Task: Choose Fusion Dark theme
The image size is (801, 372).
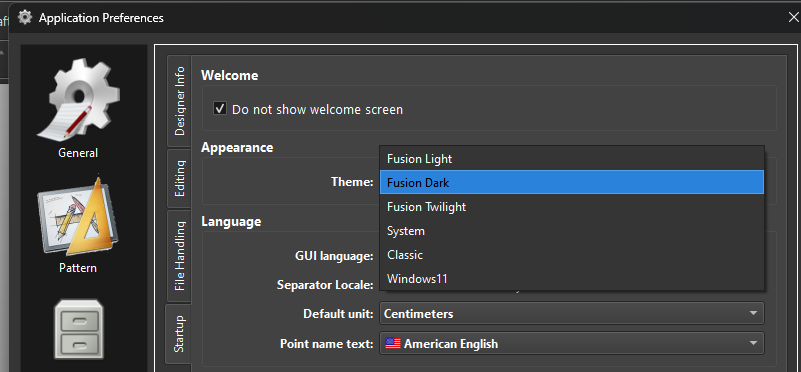Action: pos(572,182)
